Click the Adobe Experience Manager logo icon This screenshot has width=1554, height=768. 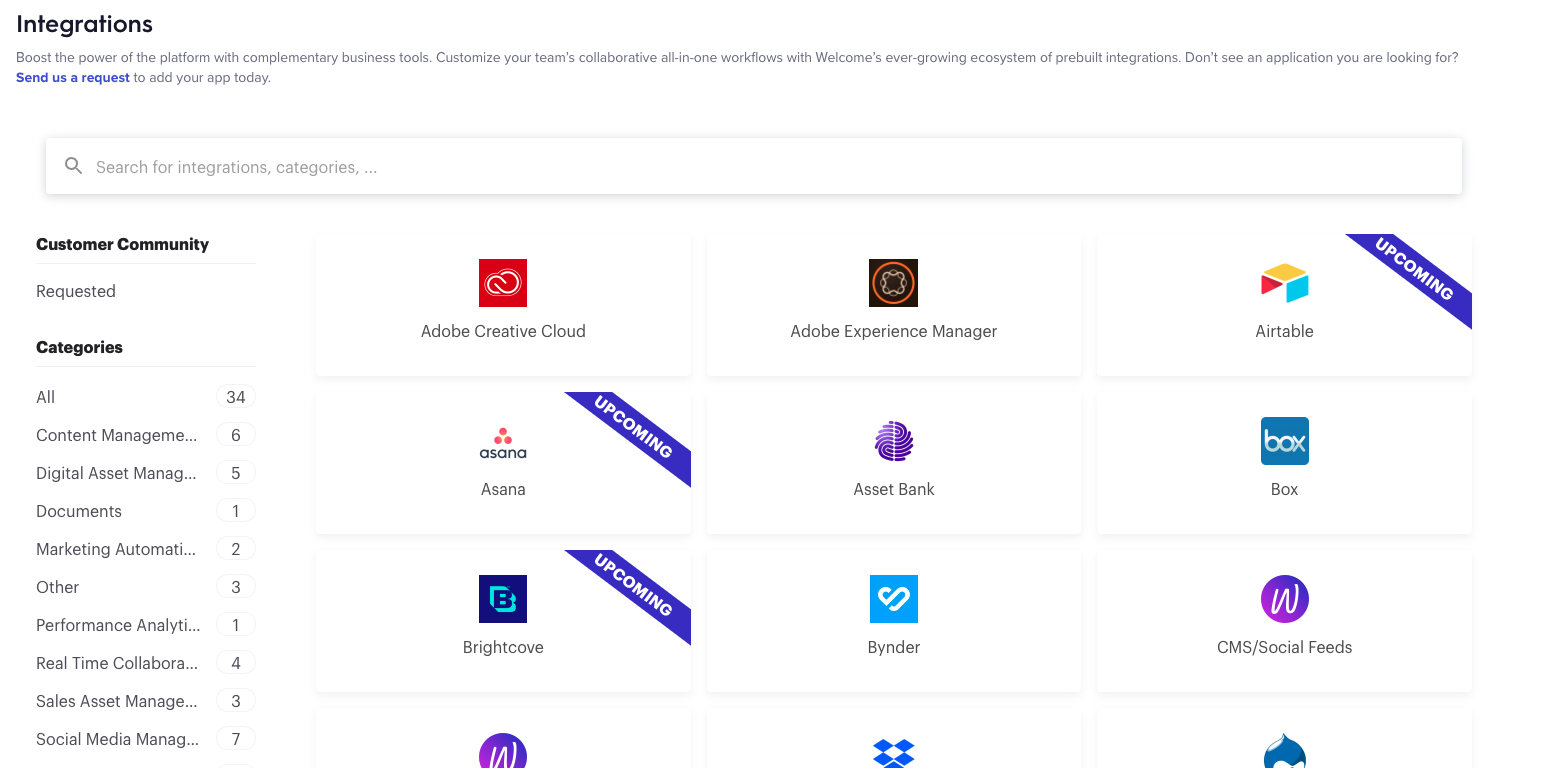click(894, 283)
